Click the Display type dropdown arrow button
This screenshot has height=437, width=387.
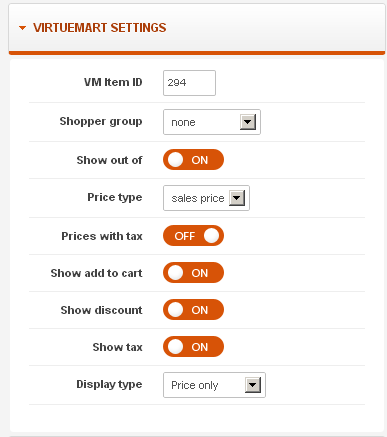(253, 385)
